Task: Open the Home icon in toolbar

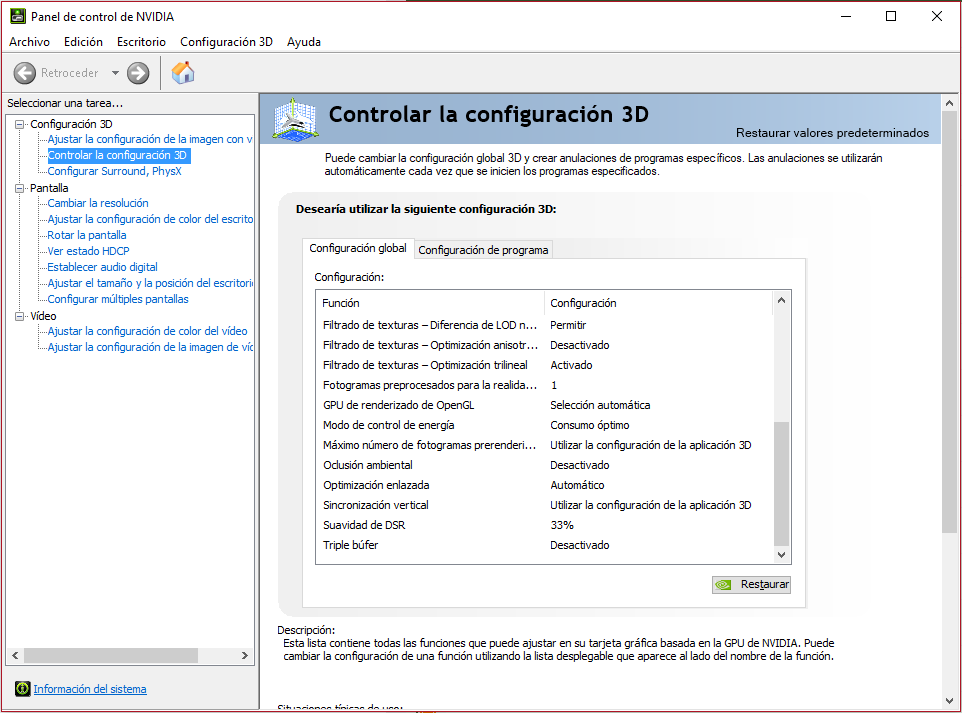Action: [x=183, y=72]
